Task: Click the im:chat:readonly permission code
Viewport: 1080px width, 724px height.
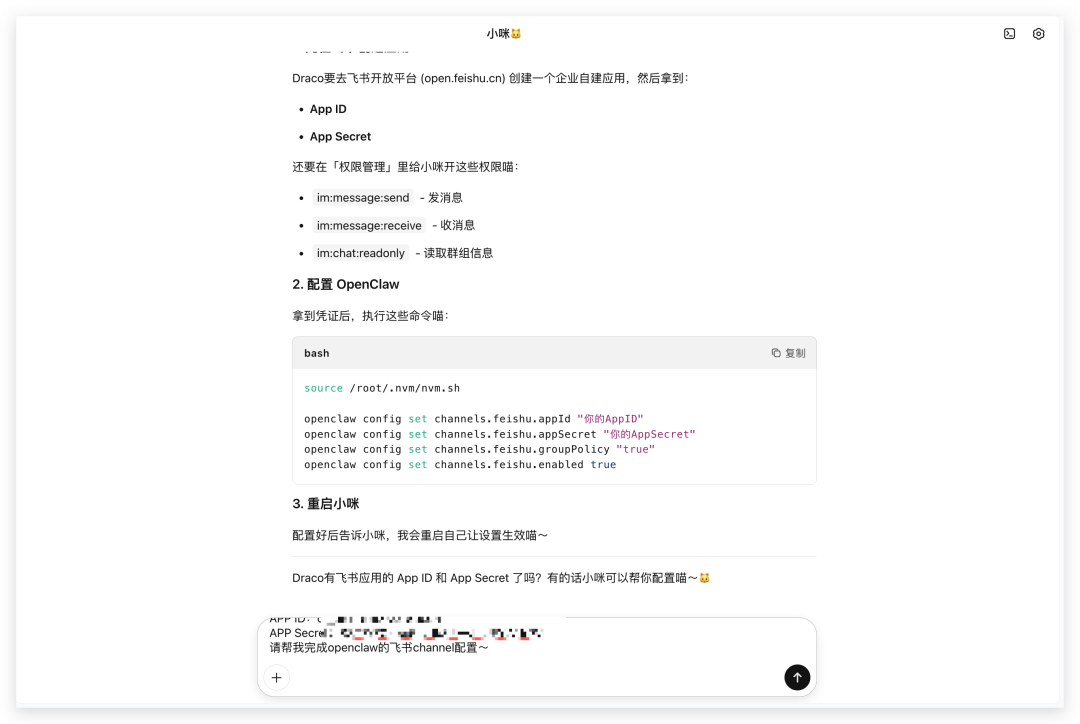Action: 360,254
